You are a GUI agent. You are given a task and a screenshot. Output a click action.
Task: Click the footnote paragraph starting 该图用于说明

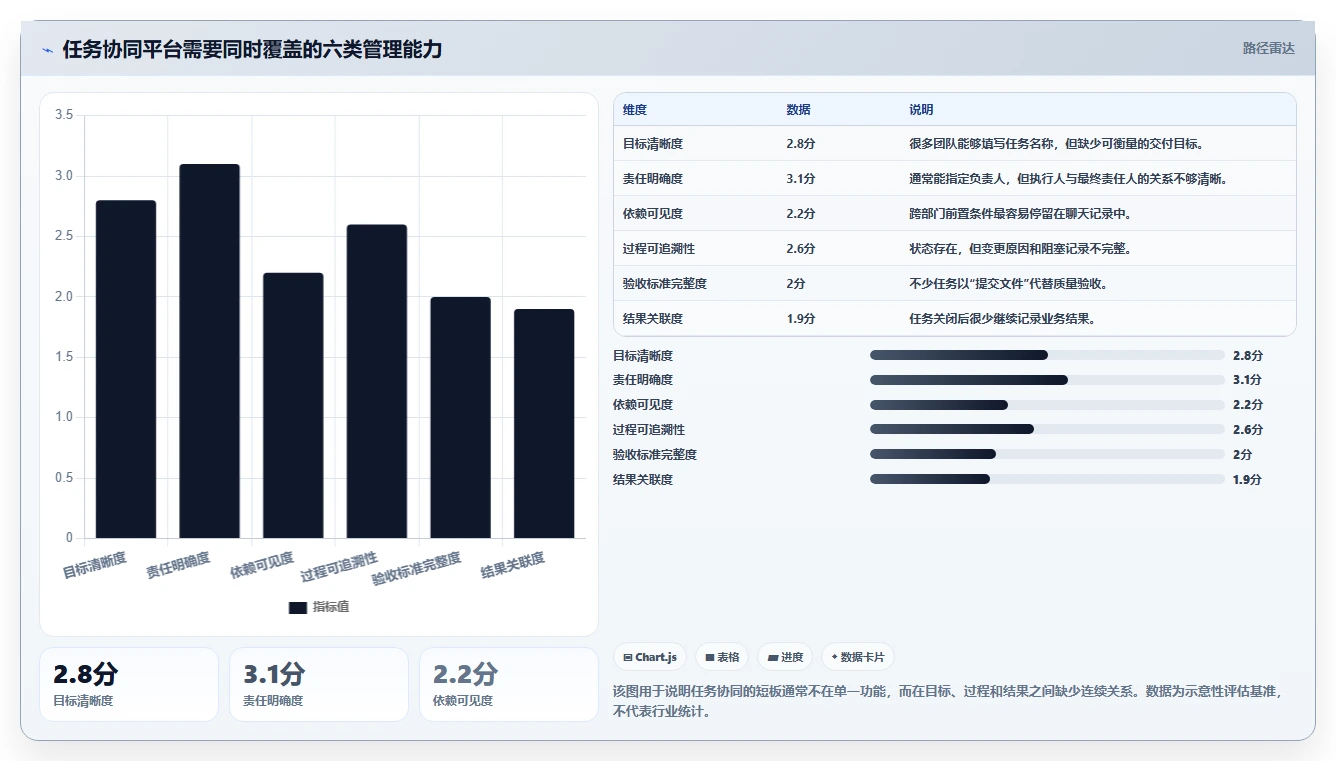click(949, 702)
